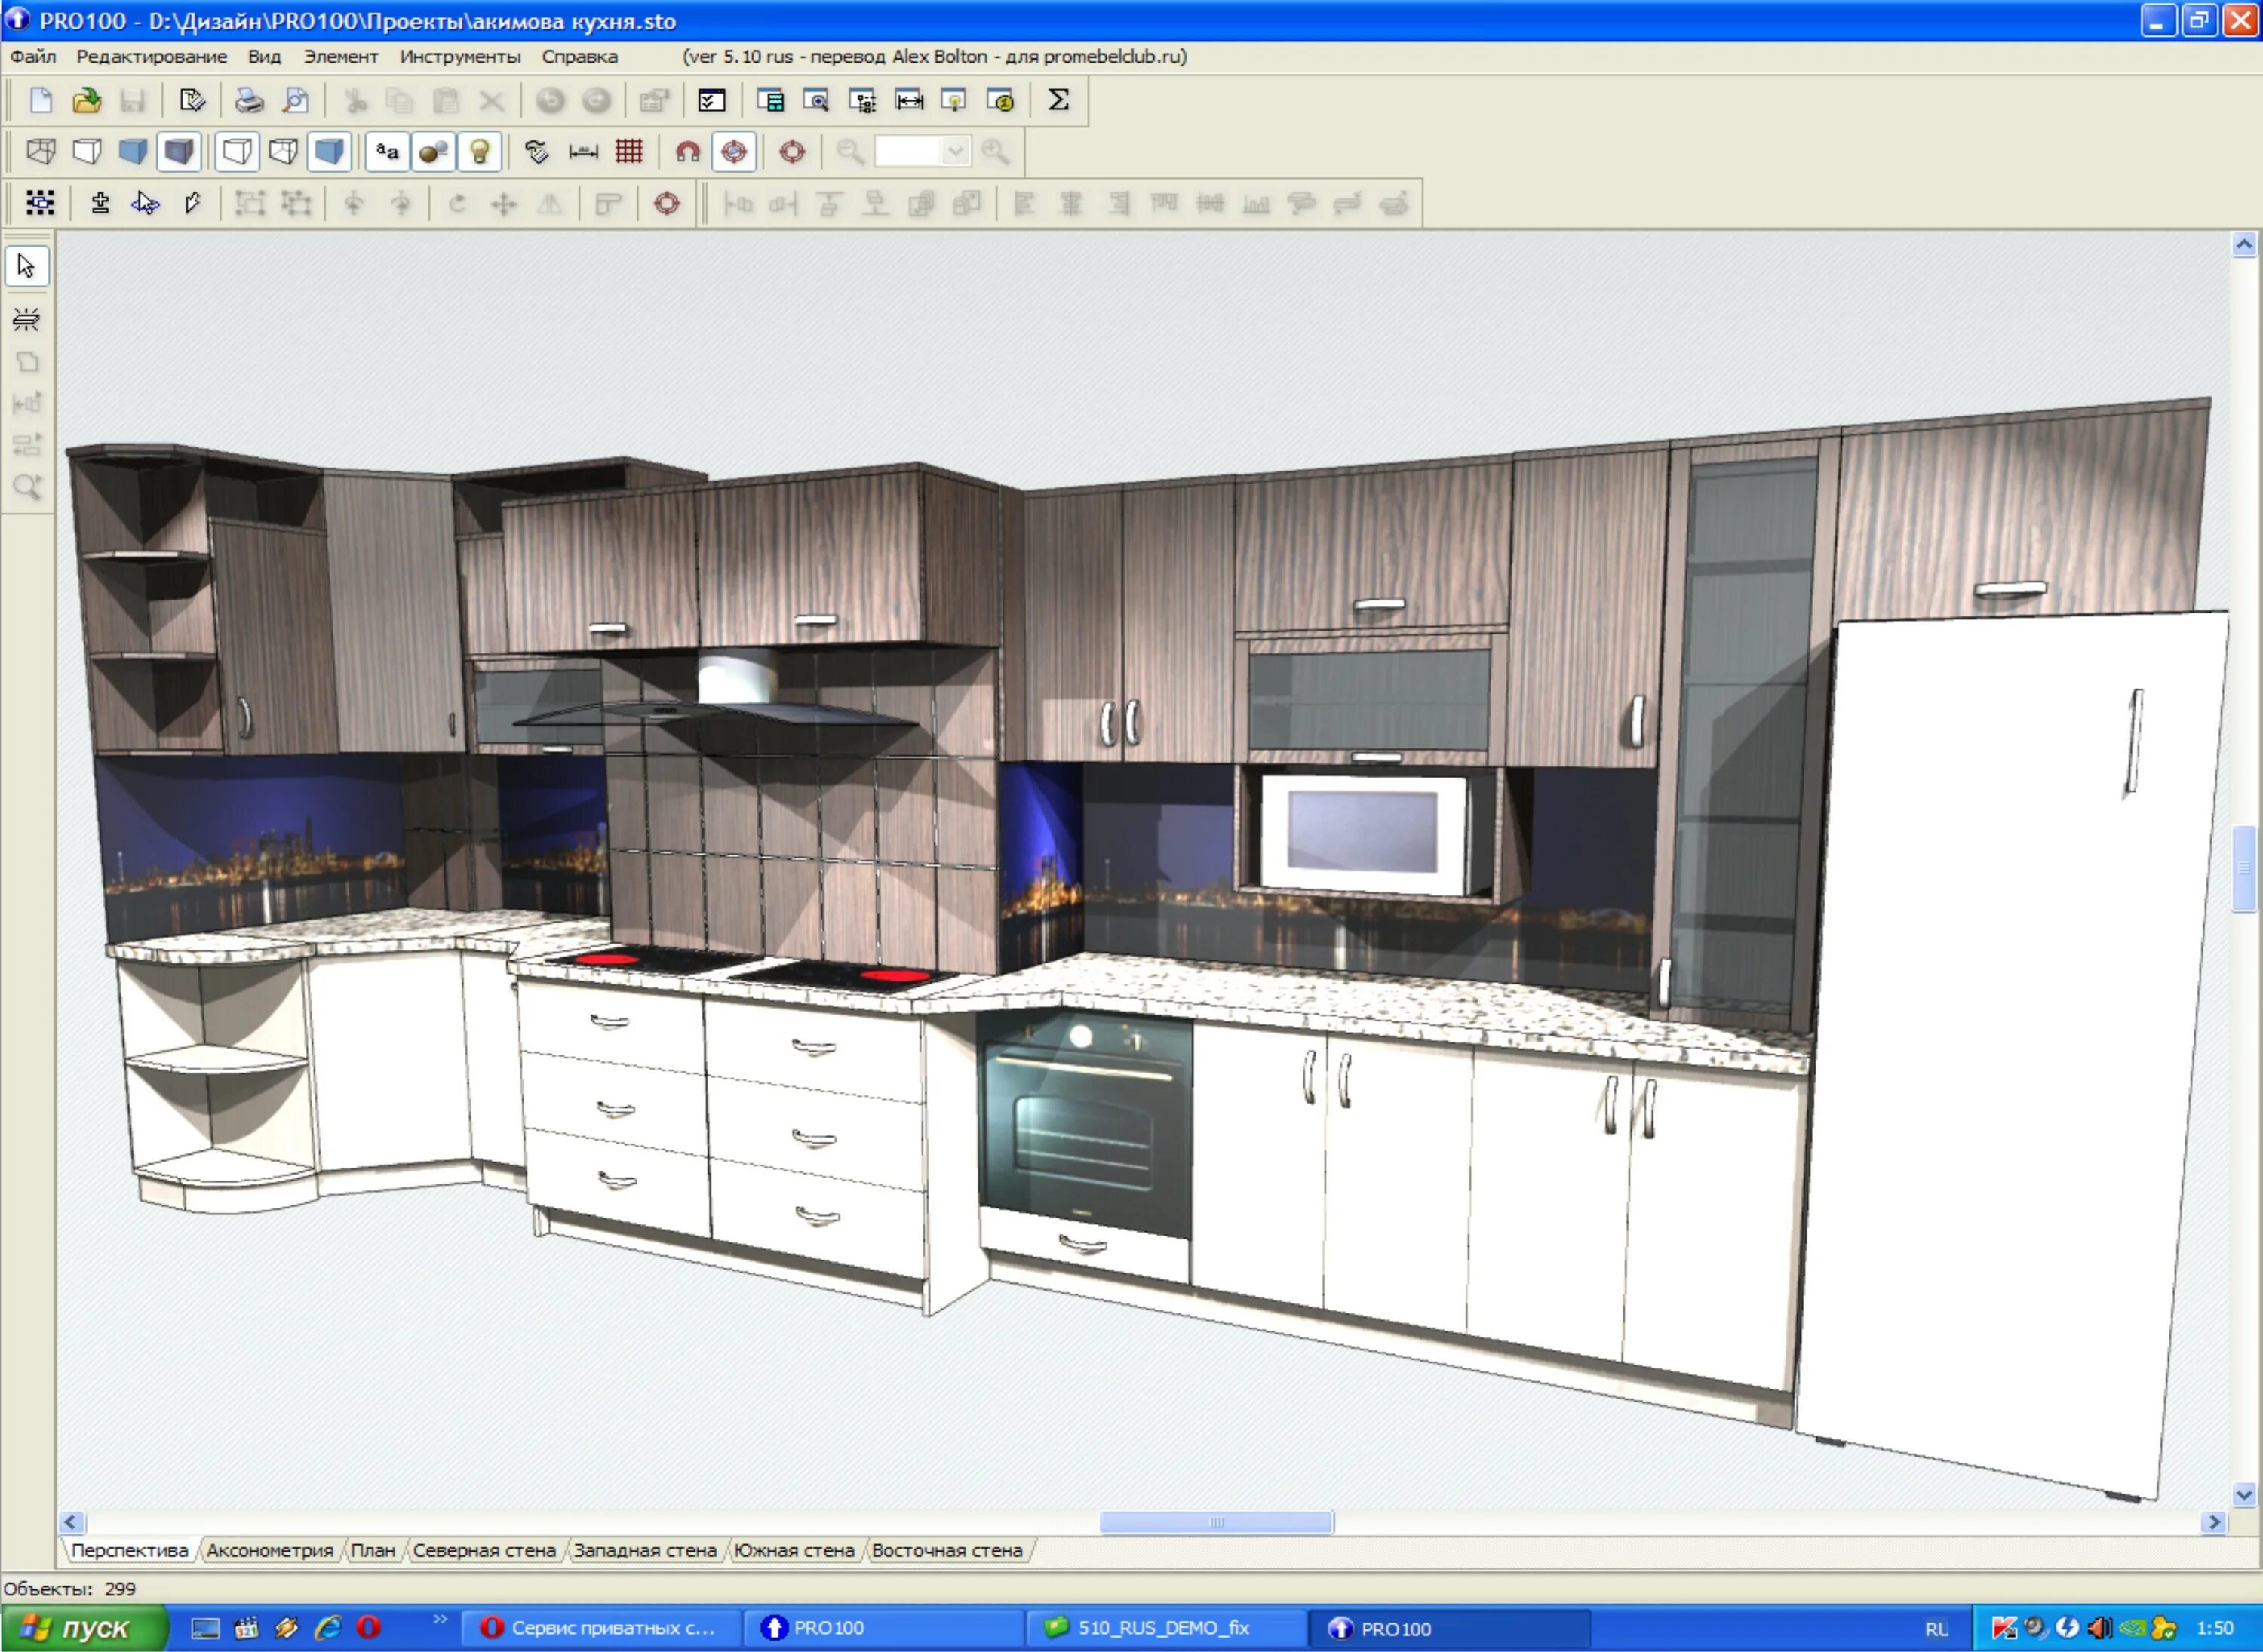Switch to the Аксонометрия tab
This screenshot has width=2263, height=1652.
pos(269,1550)
